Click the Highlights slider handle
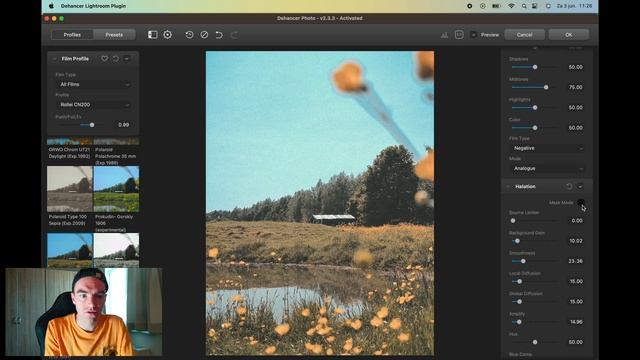 pos(535,108)
